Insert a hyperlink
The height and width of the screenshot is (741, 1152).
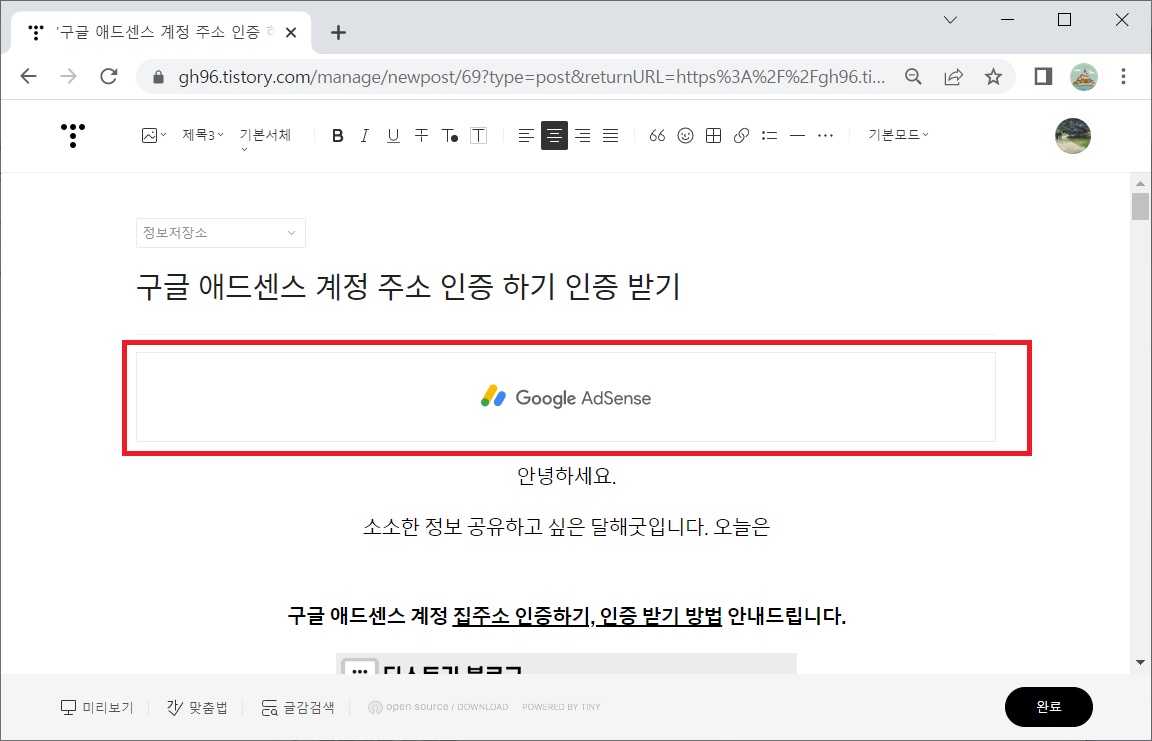pyautogui.click(x=741, y=135)
